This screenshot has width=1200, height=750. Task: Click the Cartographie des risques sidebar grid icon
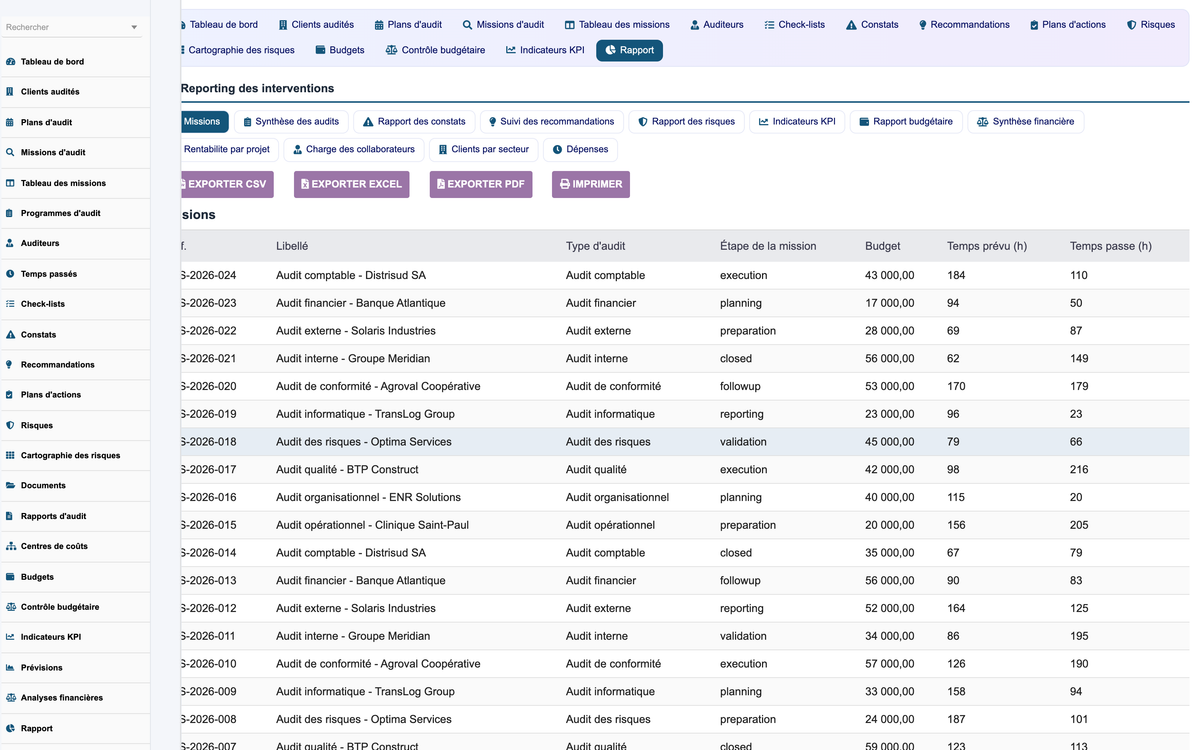[x=10, y=456]
